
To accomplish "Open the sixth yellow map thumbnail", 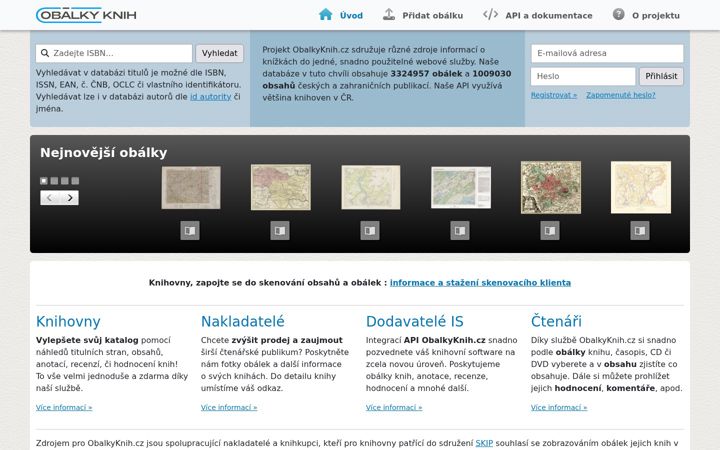I will pyautogui.click(x=641, y=187).
